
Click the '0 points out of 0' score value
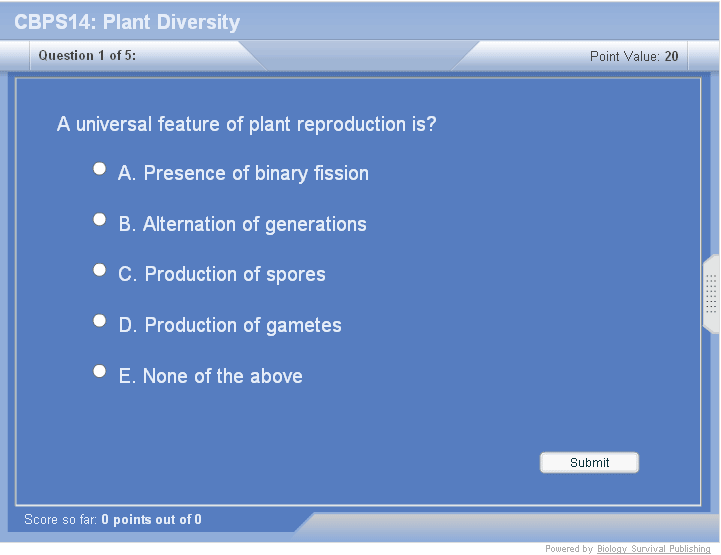coord(151,520)
